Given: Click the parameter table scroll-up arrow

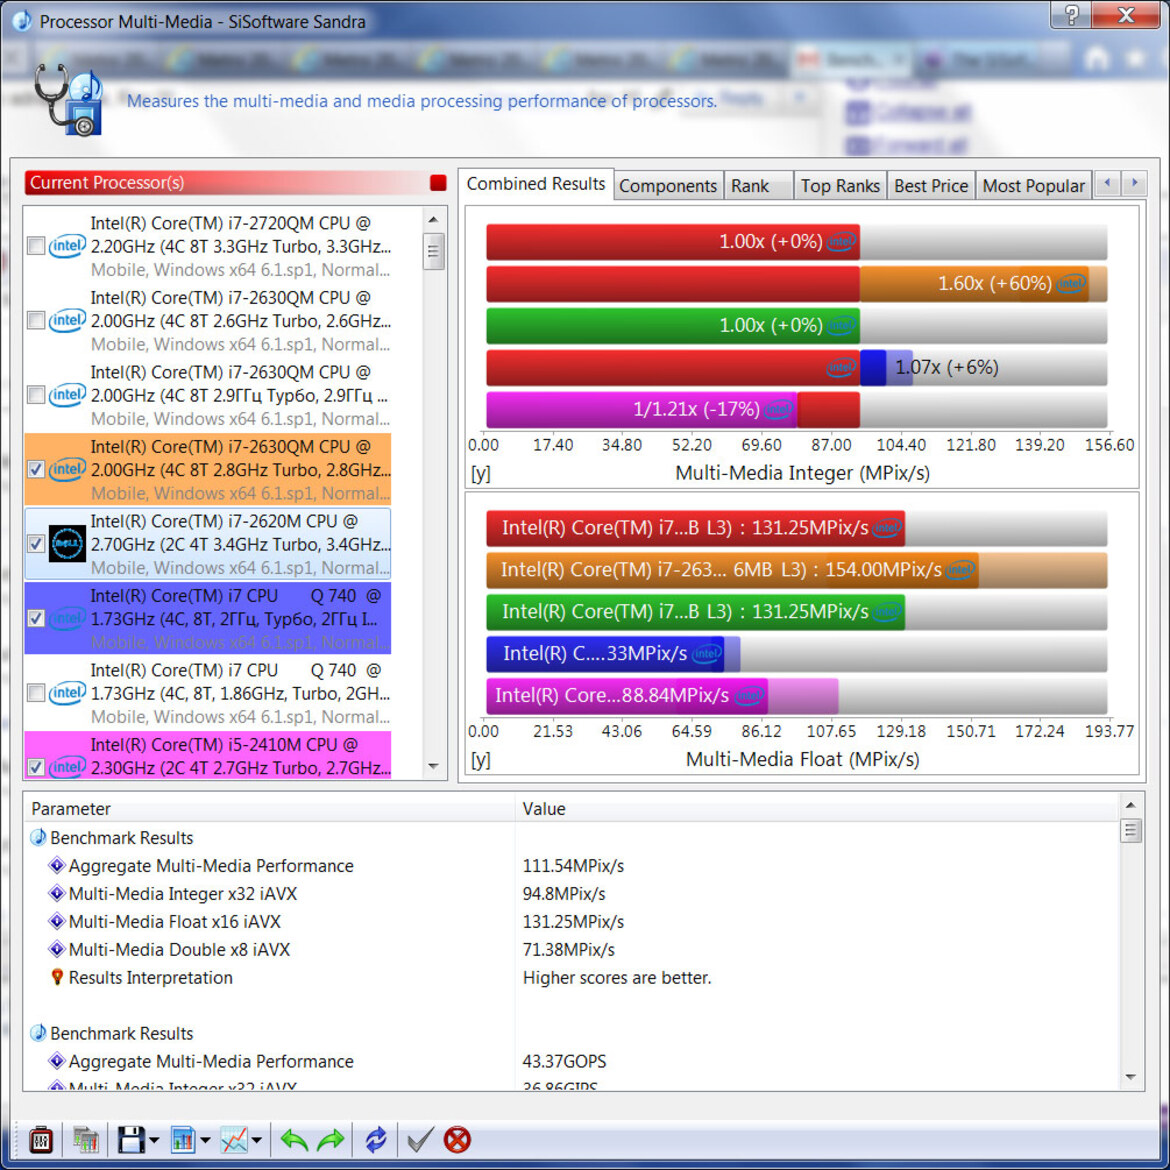Looking at the screenshot, I should point(1130,805).
